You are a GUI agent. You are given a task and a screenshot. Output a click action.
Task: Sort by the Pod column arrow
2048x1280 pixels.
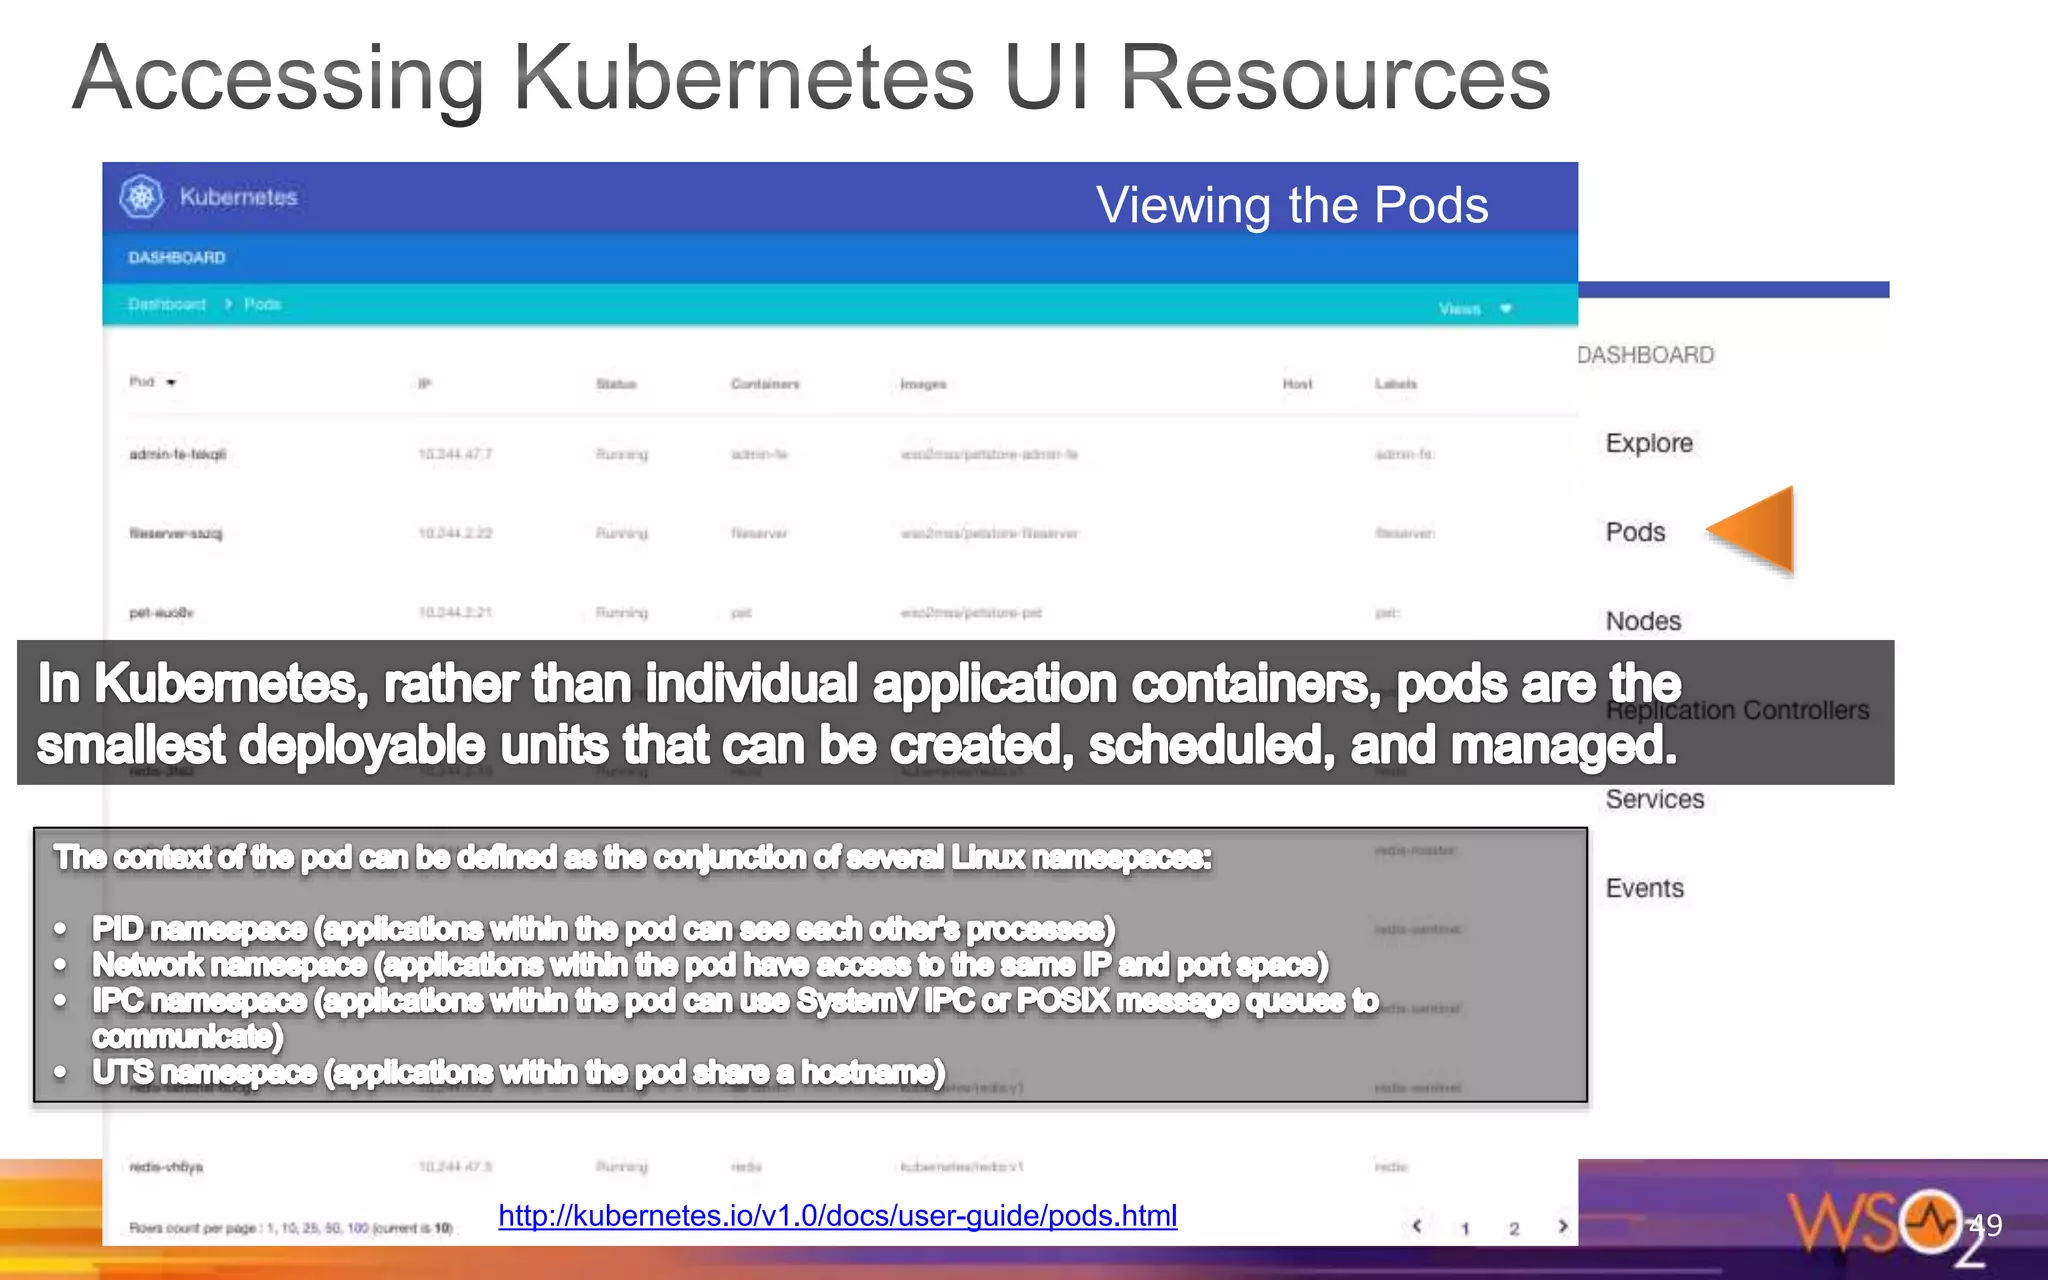pyautogui.click(x=171, y=383)
